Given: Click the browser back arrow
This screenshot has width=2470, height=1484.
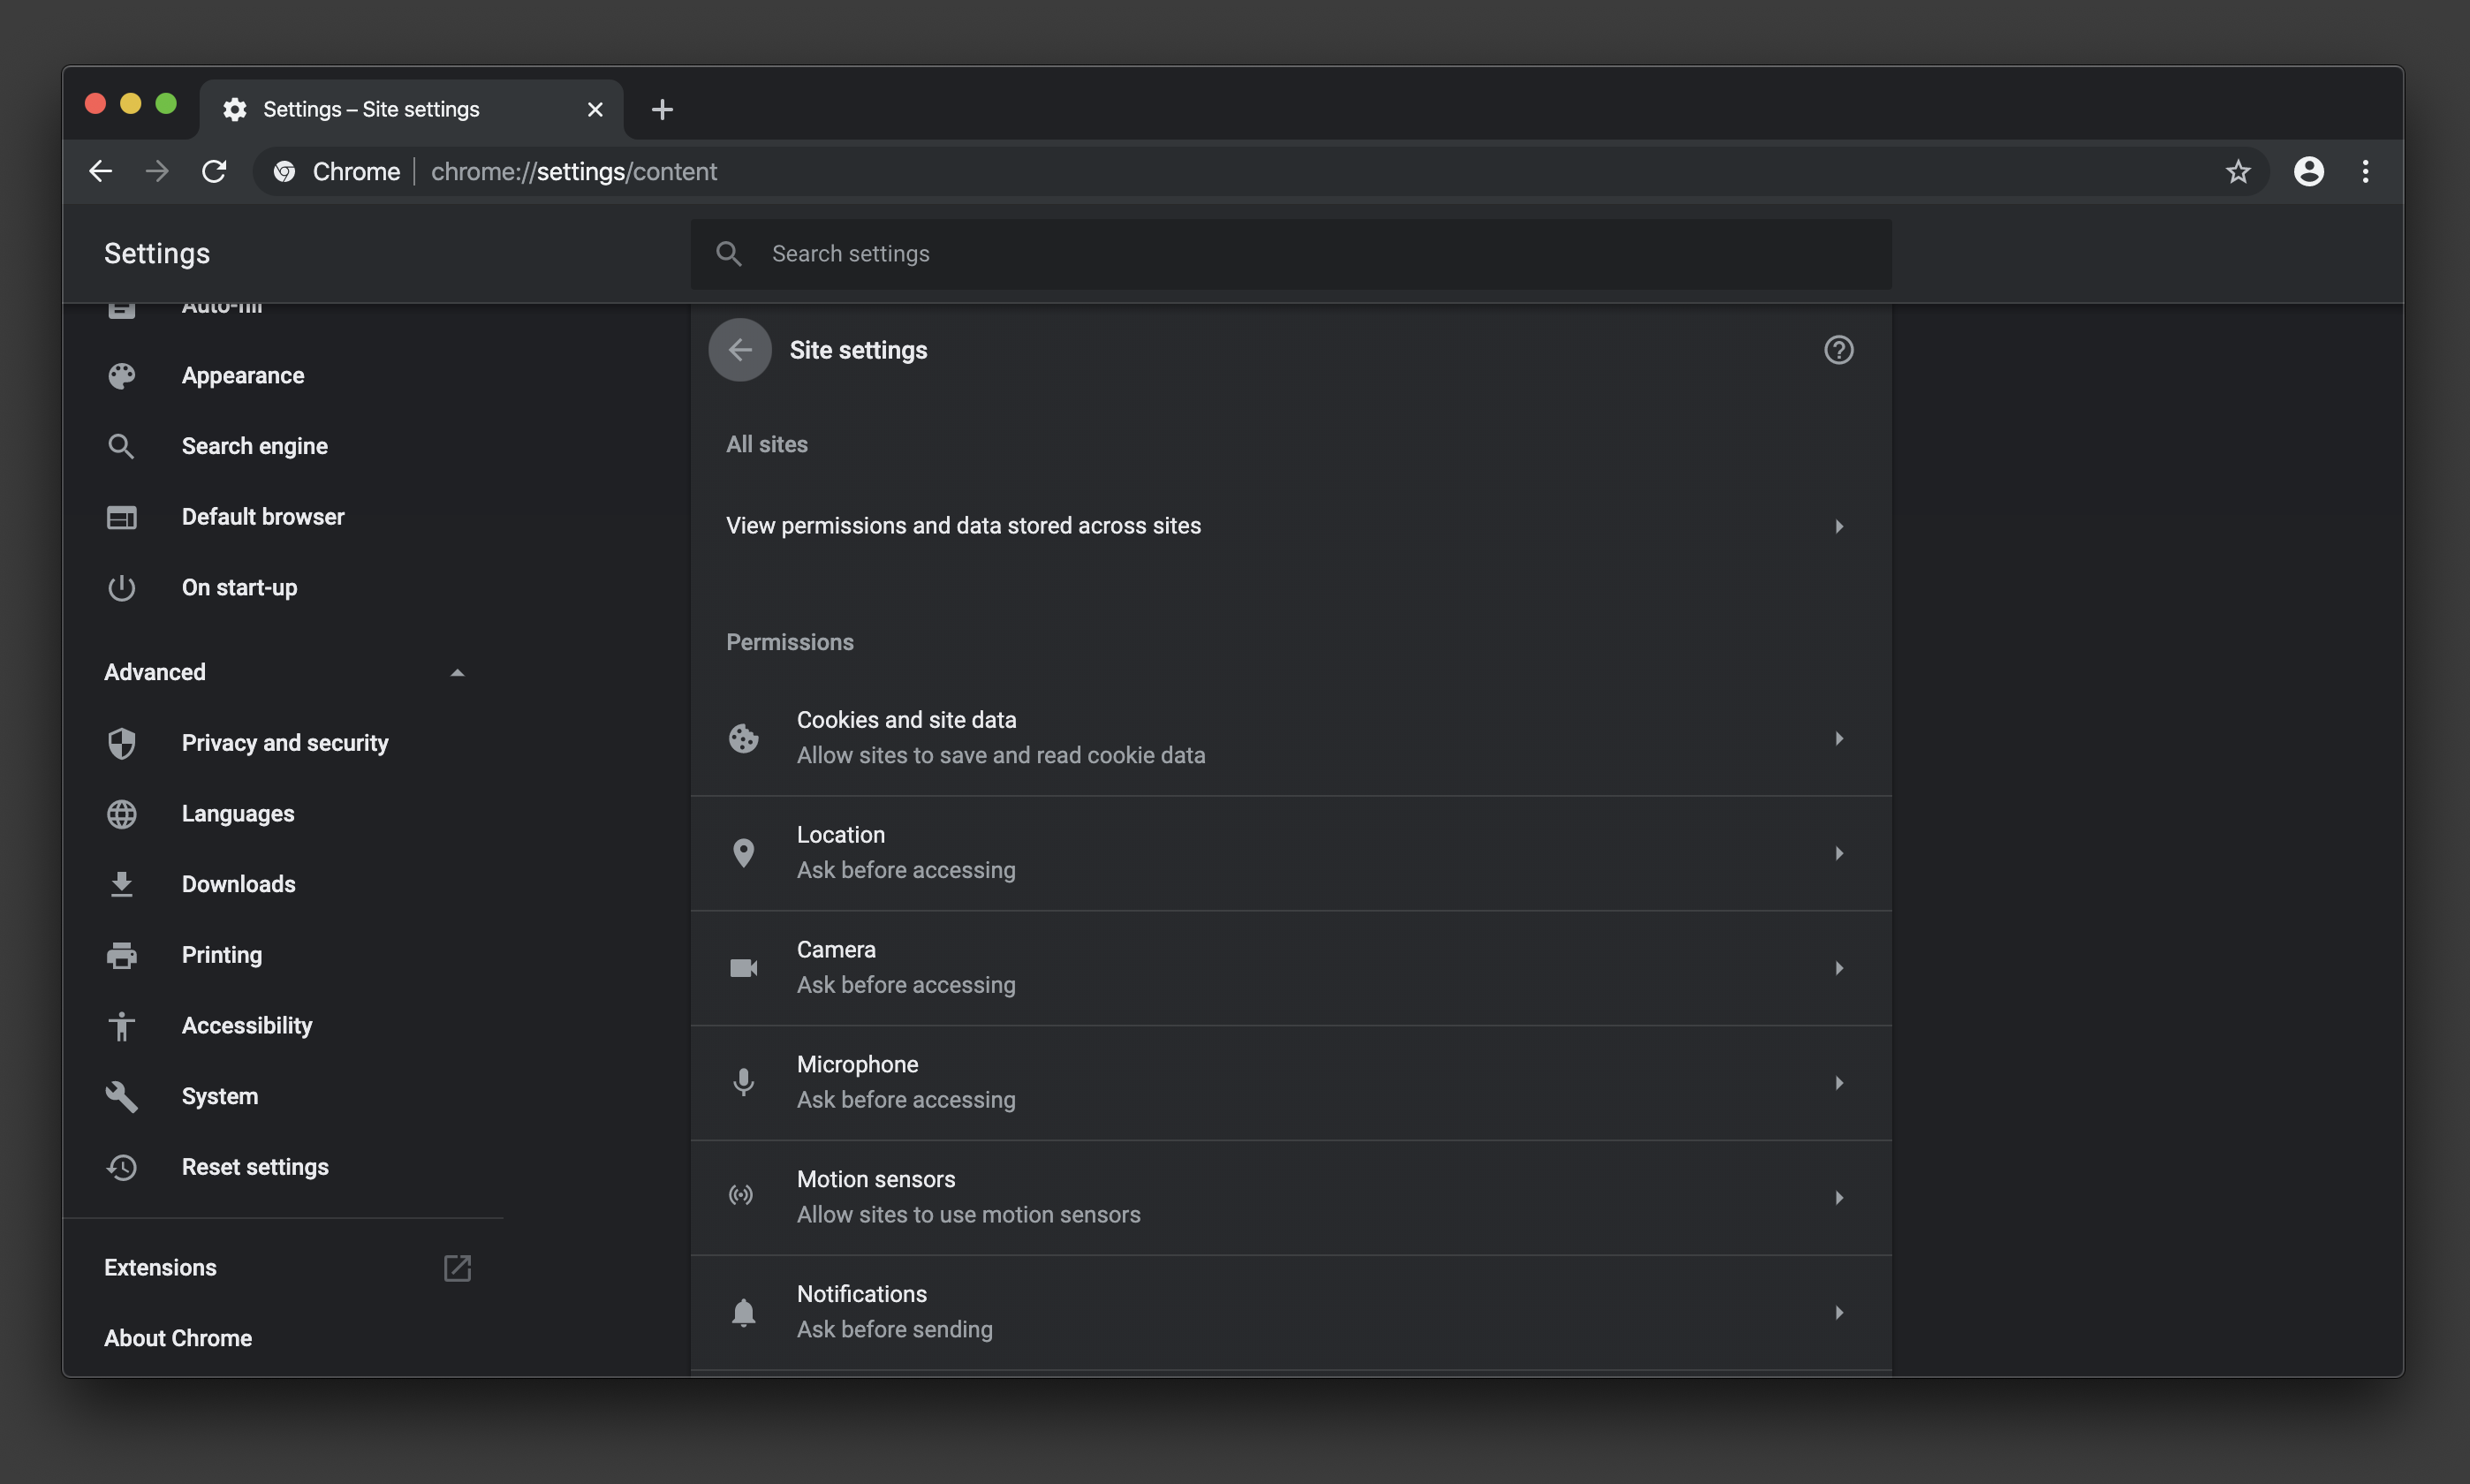Looking at the screenshot, I should click(101, 172).
